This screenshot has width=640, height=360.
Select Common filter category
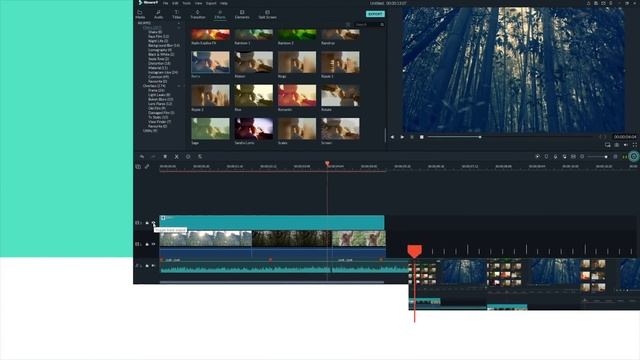158,77
